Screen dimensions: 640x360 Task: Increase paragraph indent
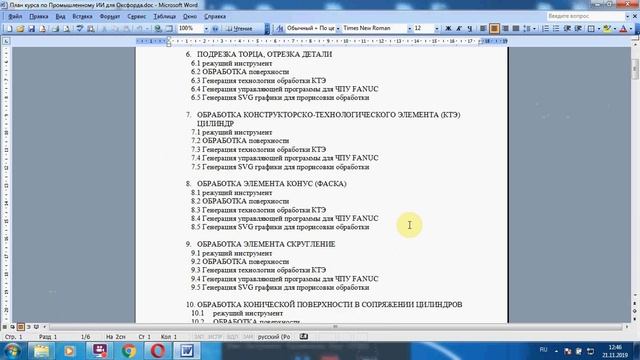578,29
